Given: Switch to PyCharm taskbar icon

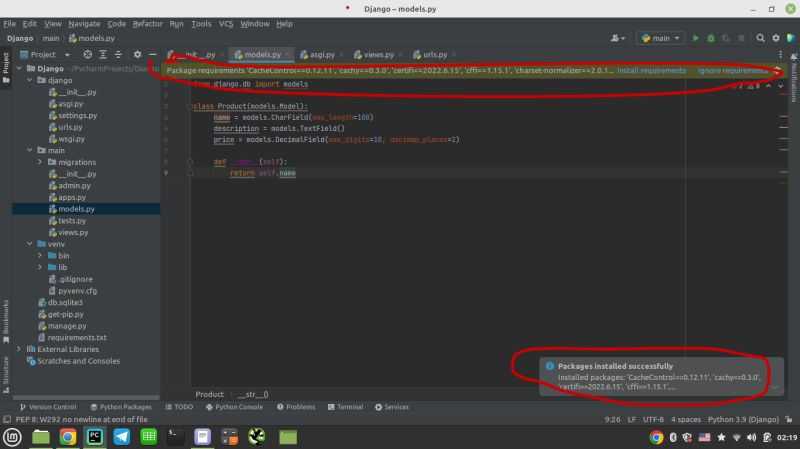Looking at the screenshot, I should 94,437.
